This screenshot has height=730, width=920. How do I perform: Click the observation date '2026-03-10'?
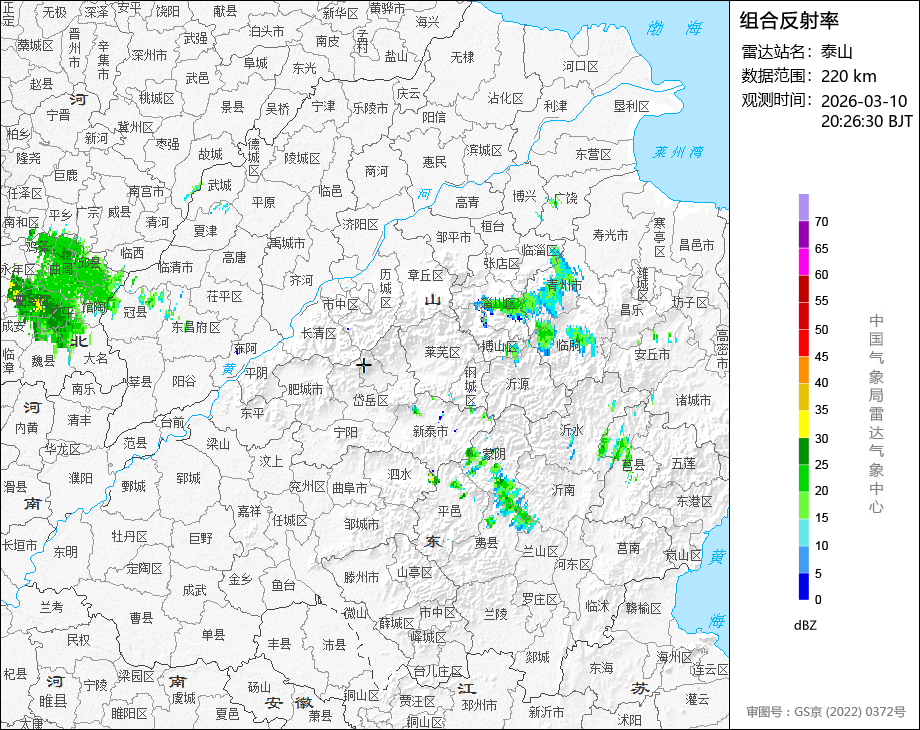click(x=864, y=101)
